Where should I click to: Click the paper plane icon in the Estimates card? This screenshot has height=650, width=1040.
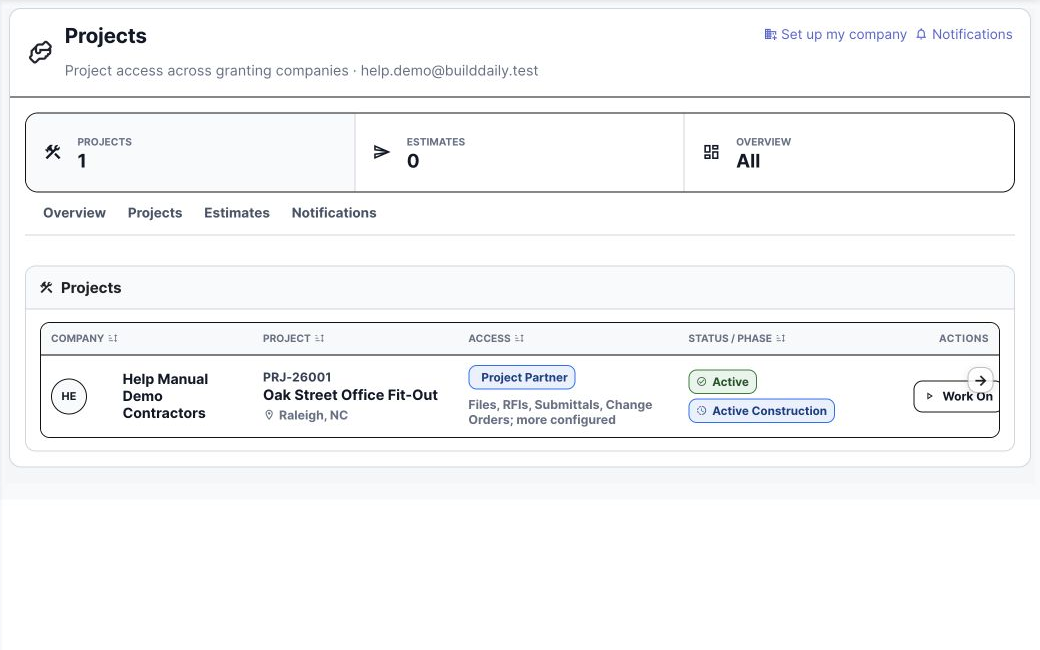coord(381,152)
